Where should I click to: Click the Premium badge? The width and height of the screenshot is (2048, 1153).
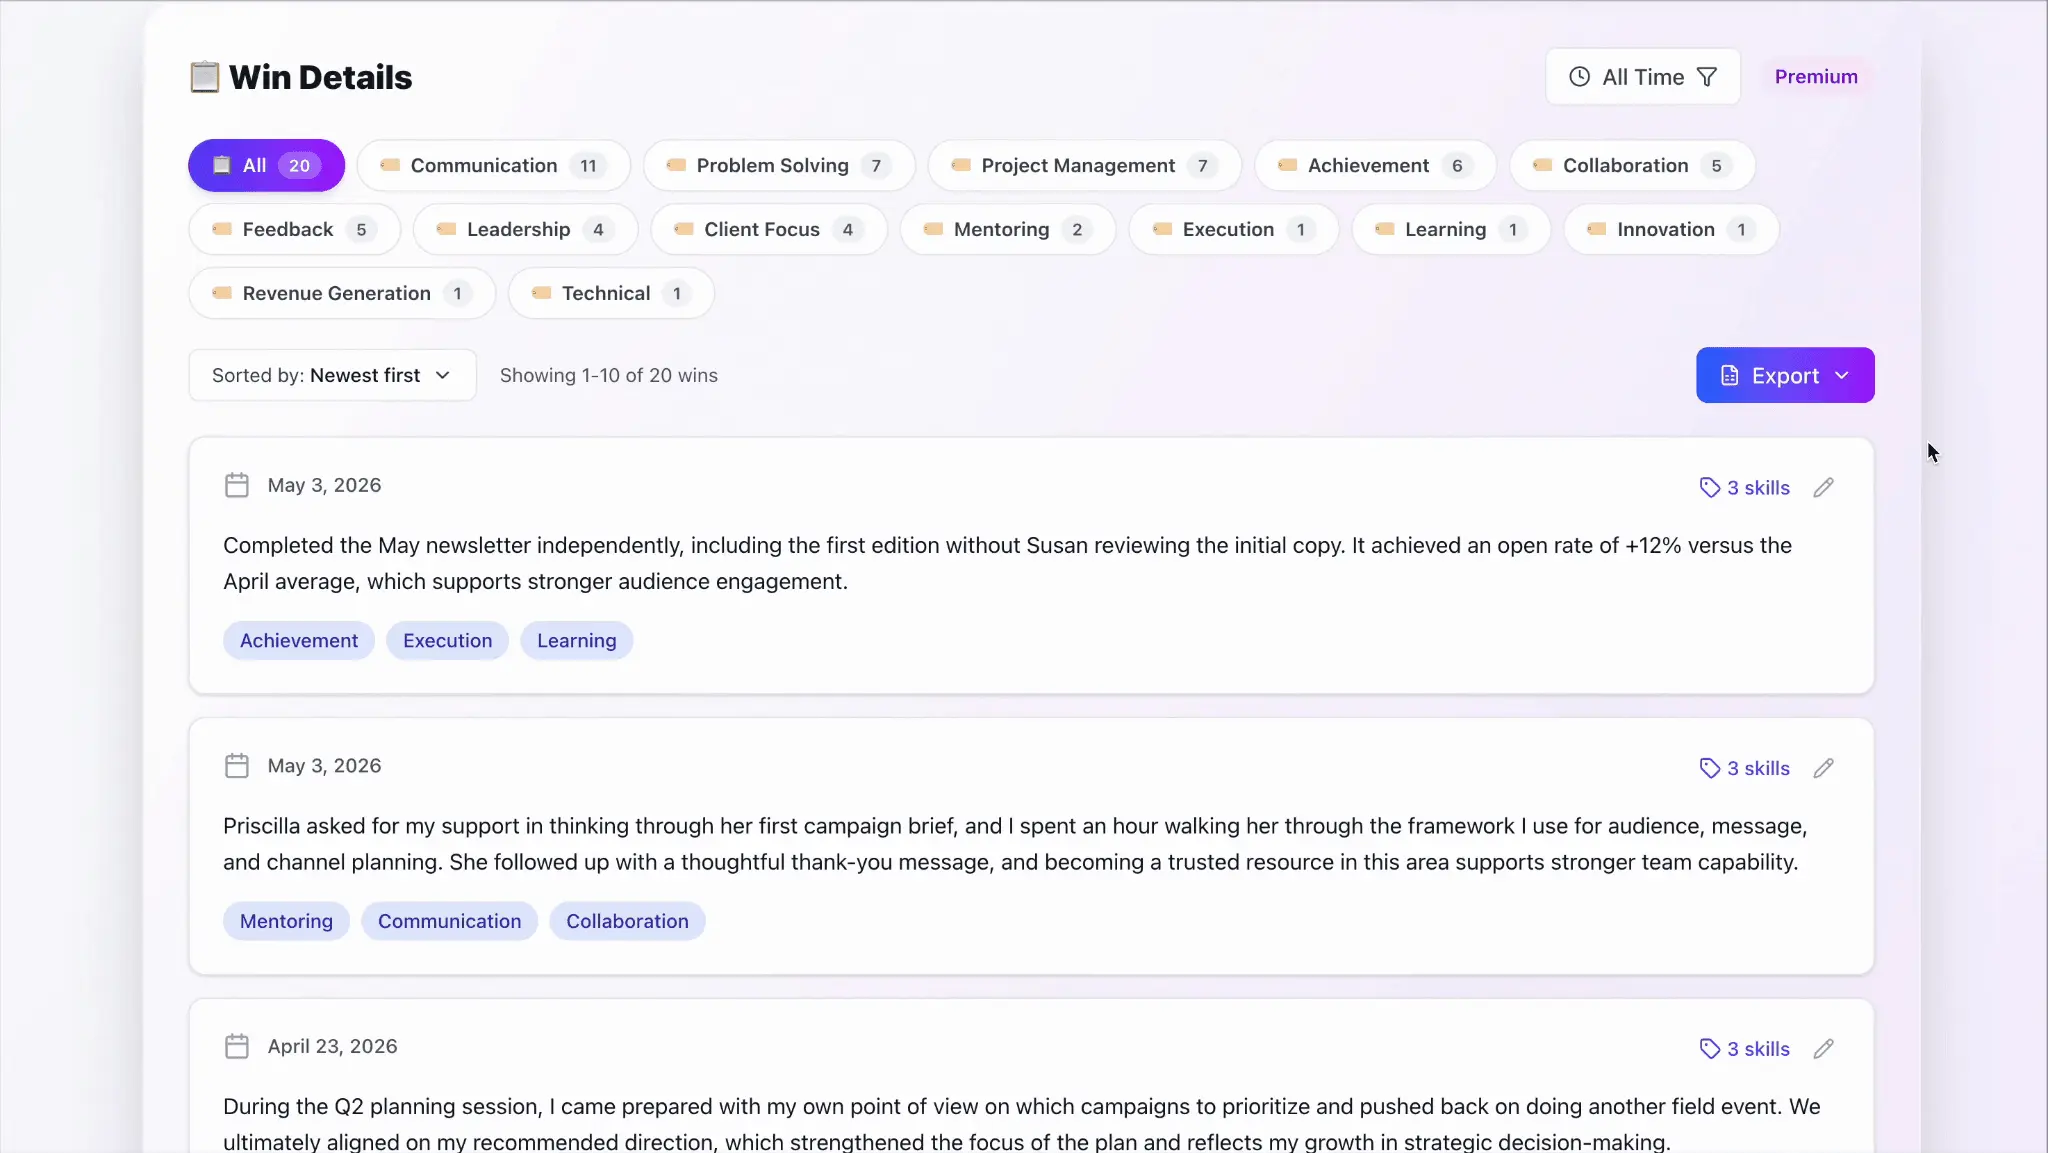1816,77
